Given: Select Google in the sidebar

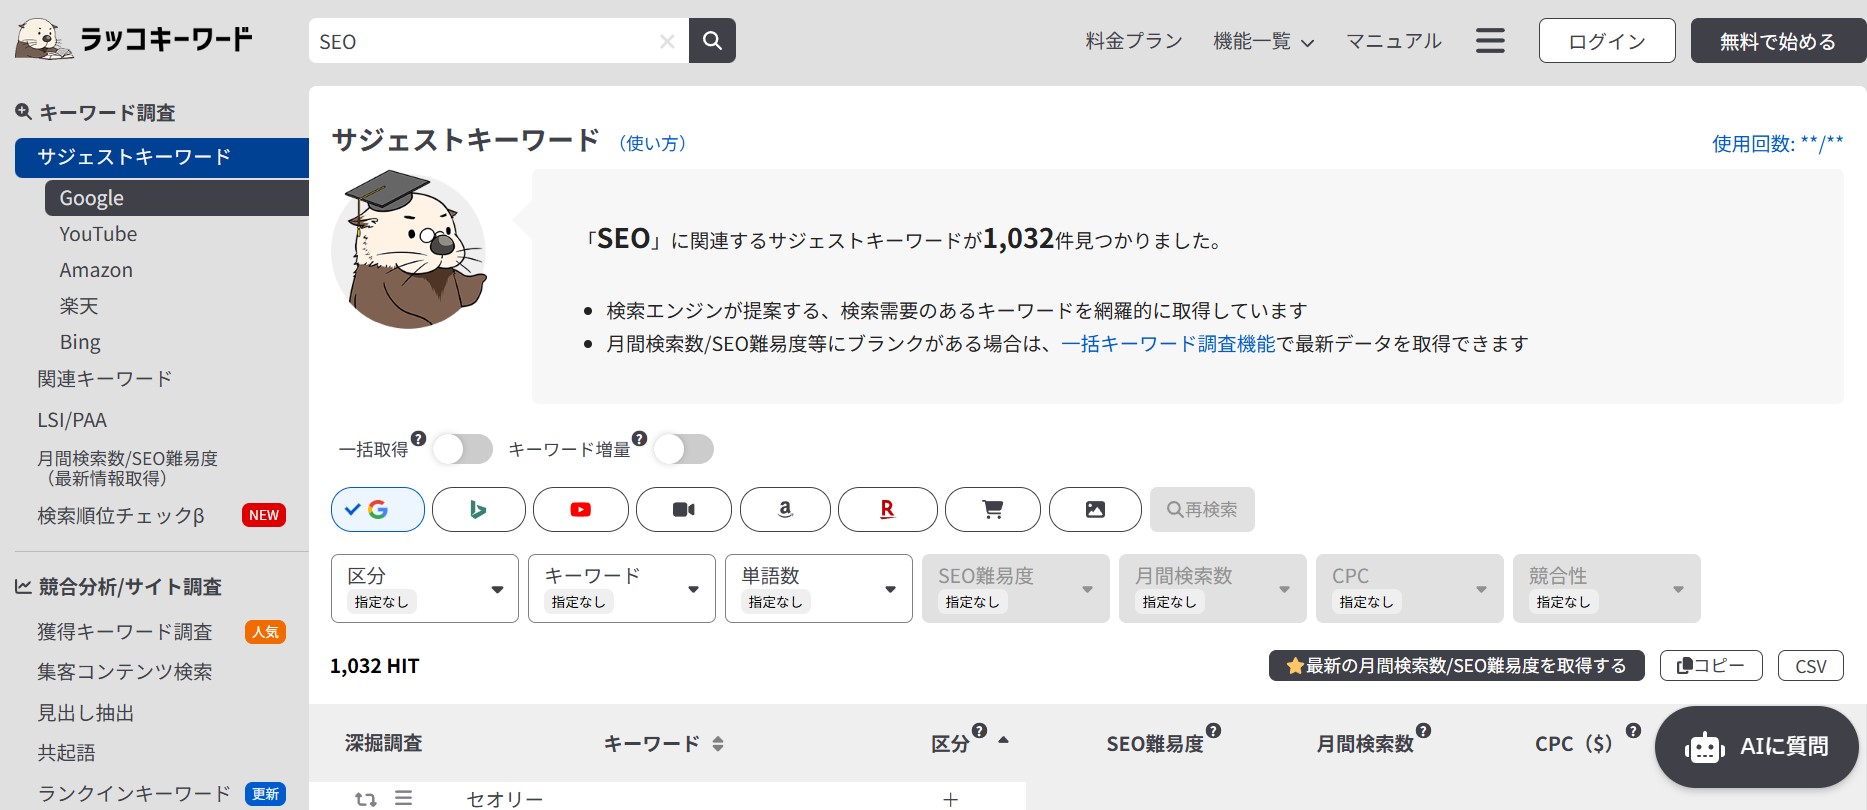Looking at the screenshot, I should click(177, 198).
